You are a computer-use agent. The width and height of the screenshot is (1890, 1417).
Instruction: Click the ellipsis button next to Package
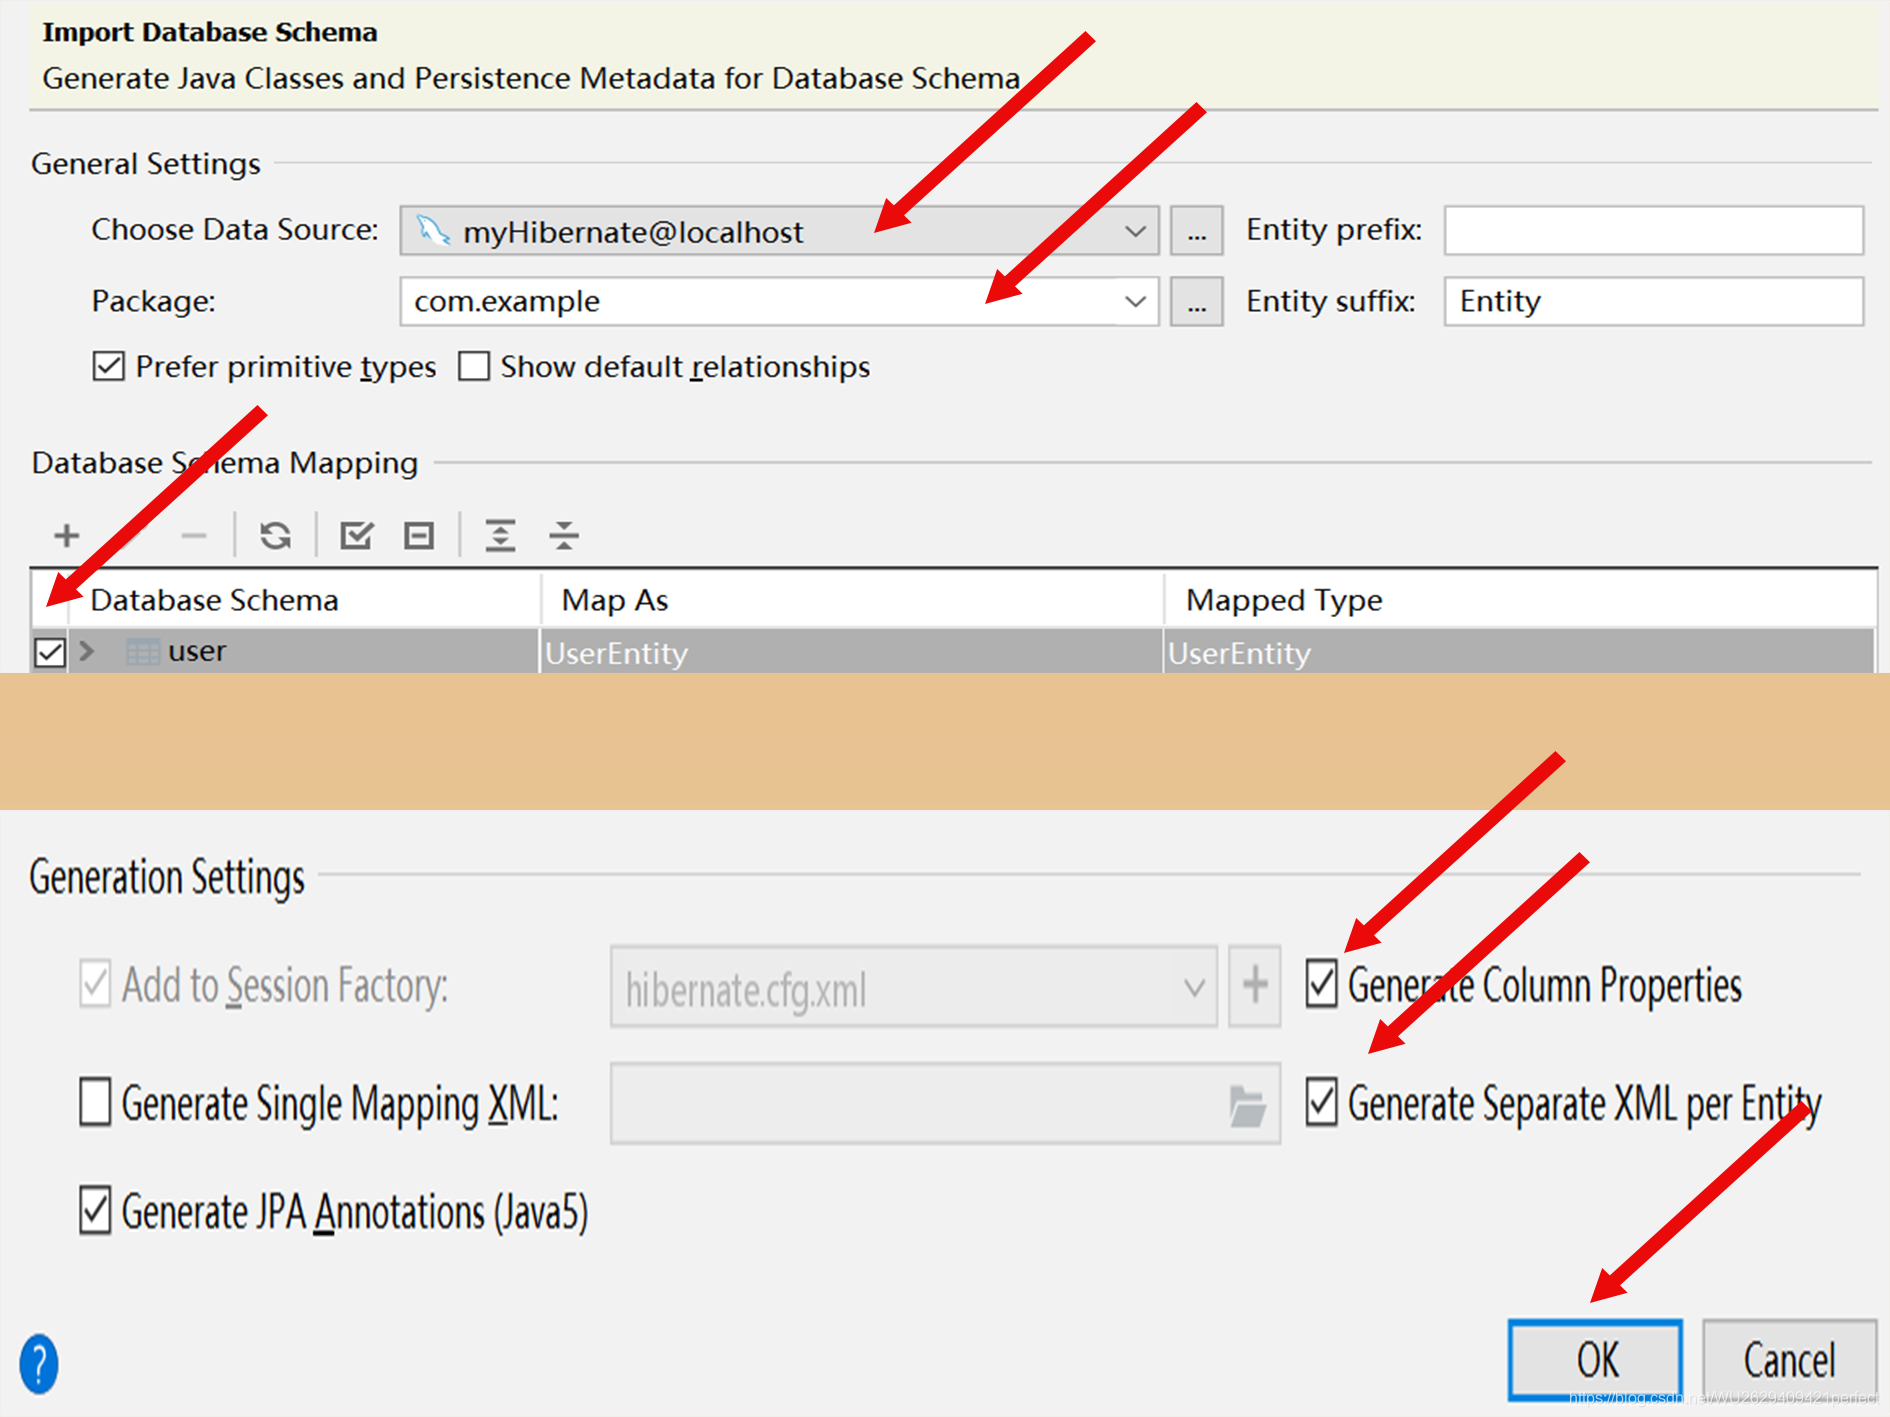click(x=1196, y=301)
